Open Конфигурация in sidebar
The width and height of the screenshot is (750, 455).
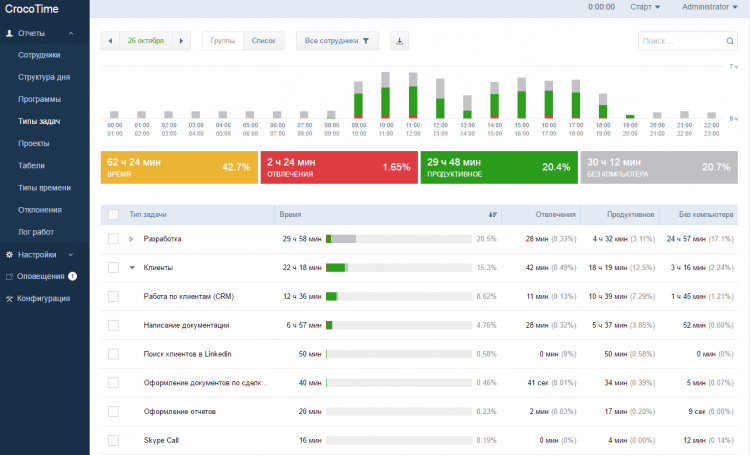[x=43, y=298]
